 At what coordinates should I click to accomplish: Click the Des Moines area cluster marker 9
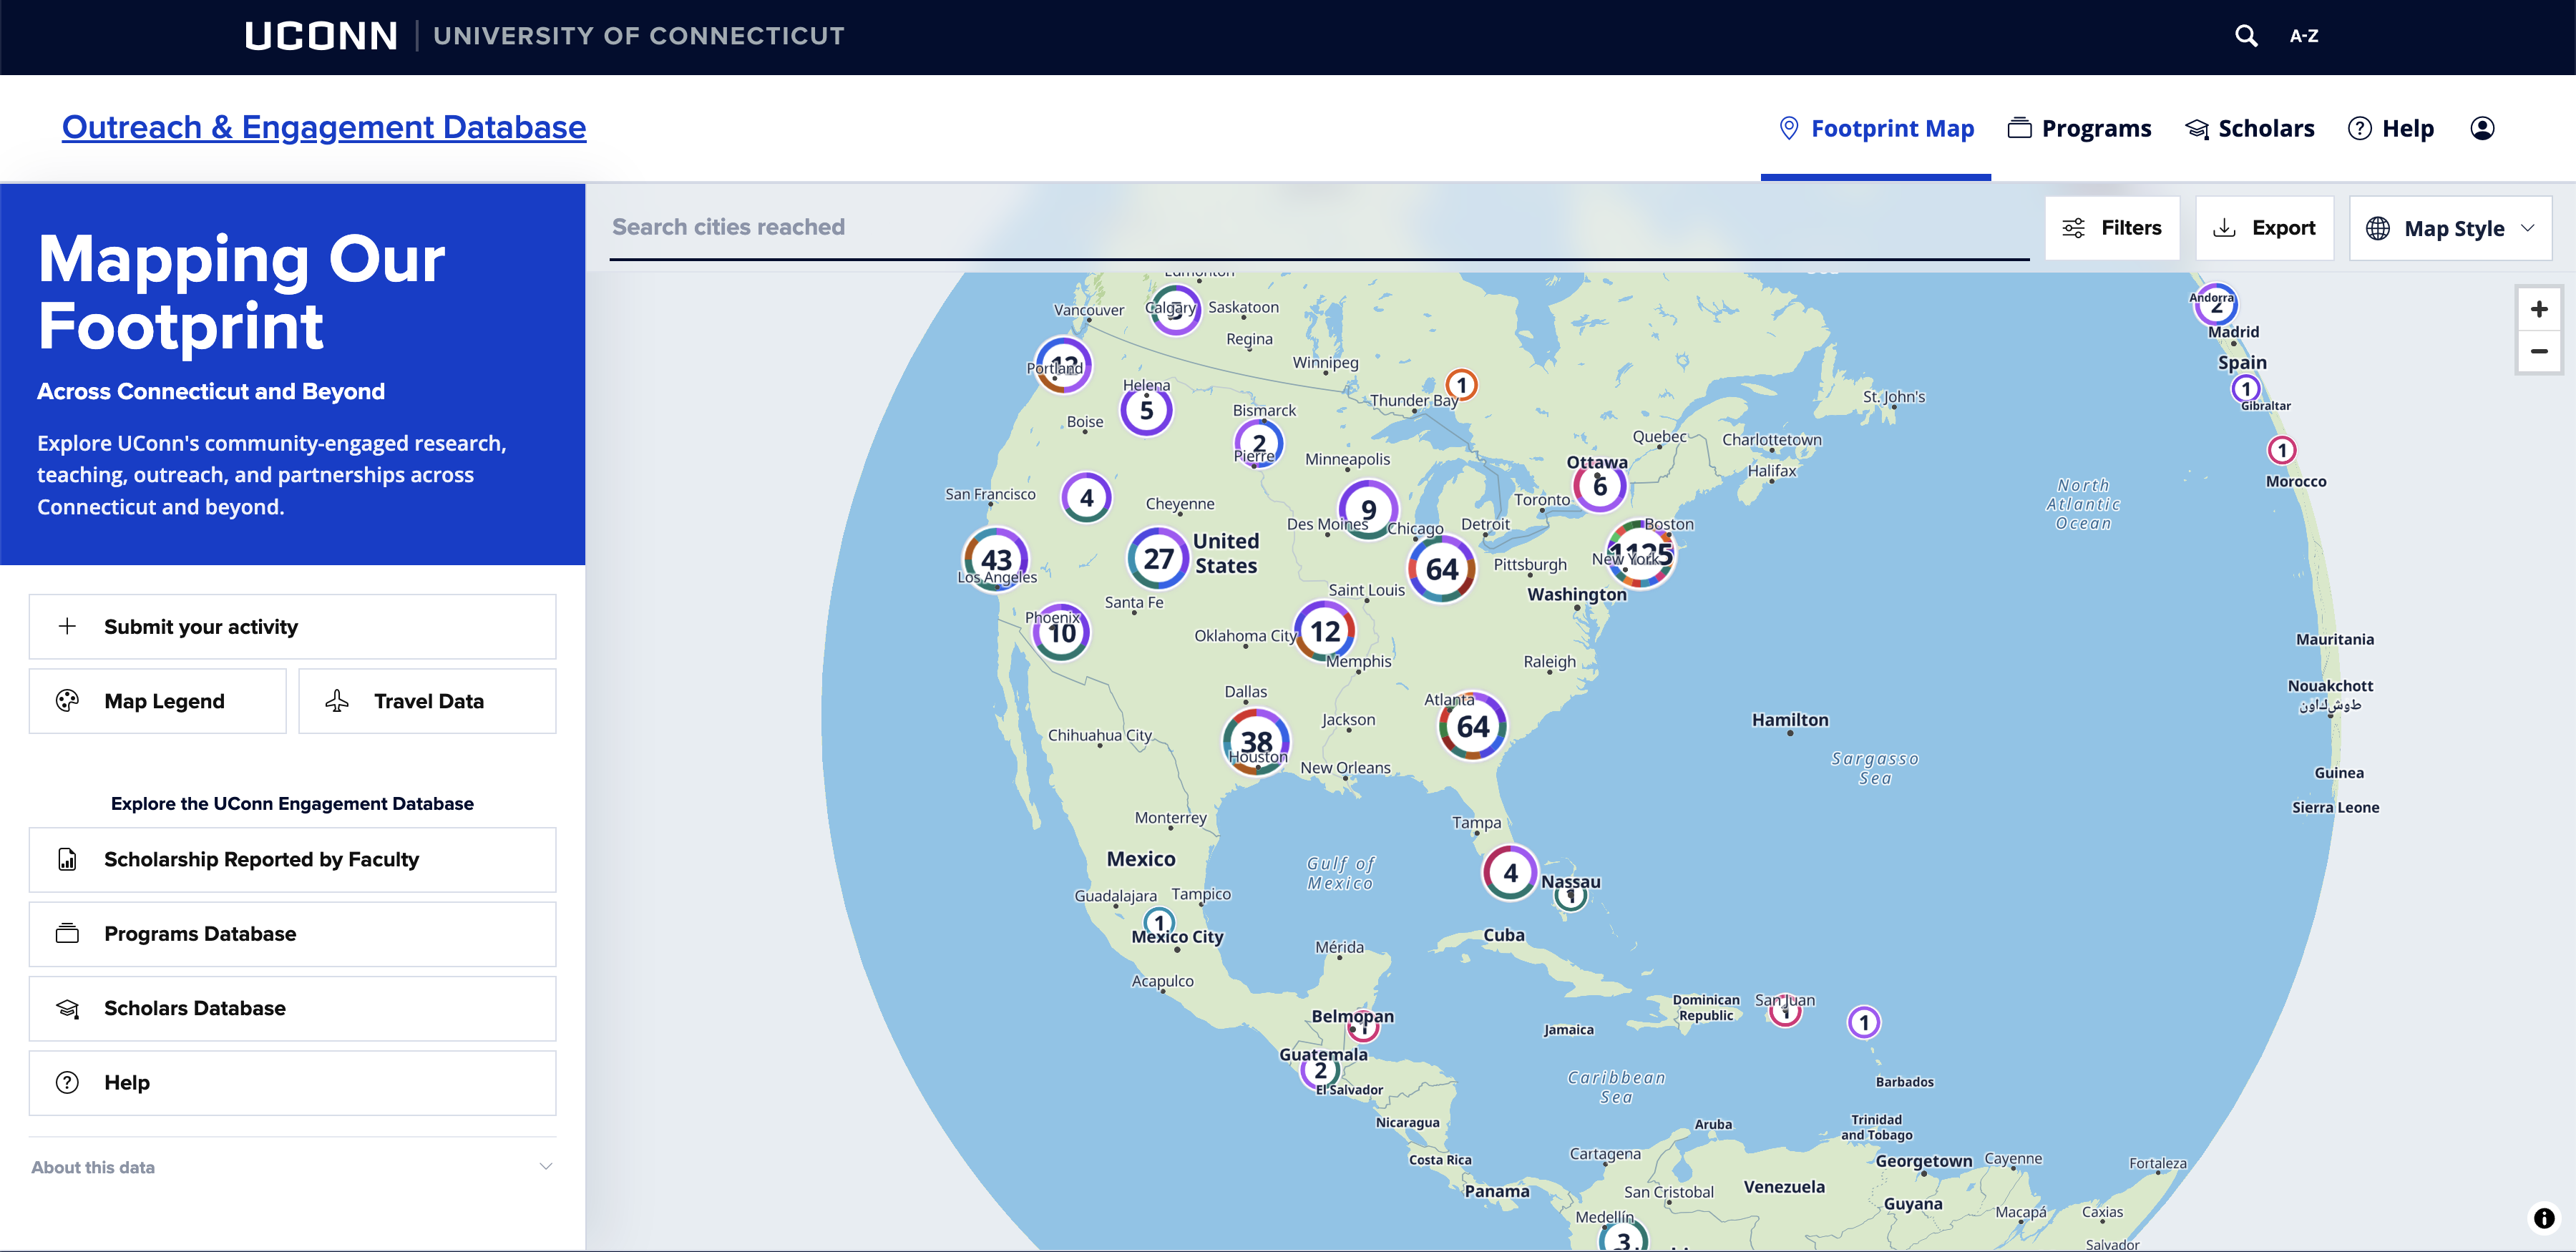(1368, 509)
